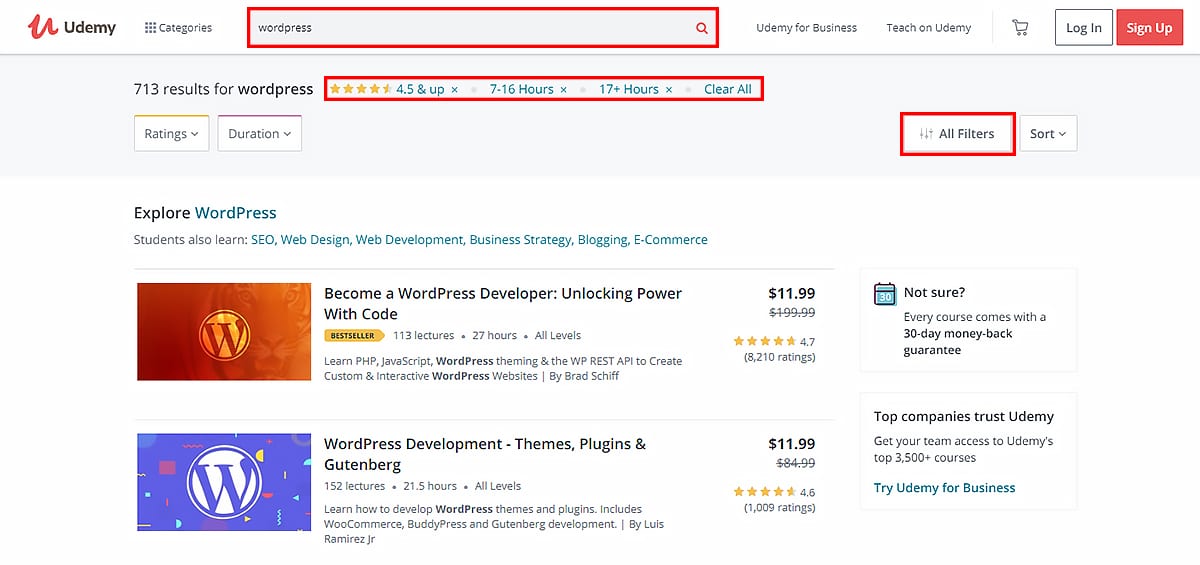Open Try Udemy for Business link
The image size is (1200, 565).
(x=944, y=488)
